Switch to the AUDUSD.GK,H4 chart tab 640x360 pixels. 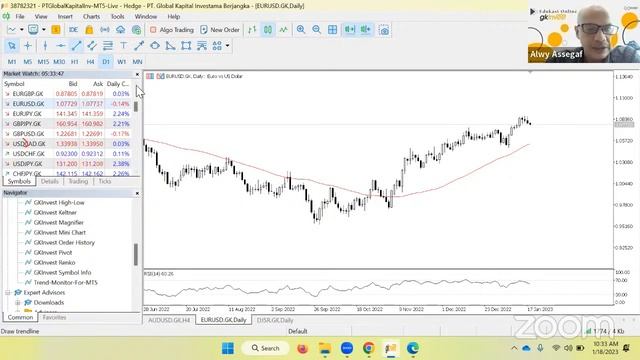169,320
